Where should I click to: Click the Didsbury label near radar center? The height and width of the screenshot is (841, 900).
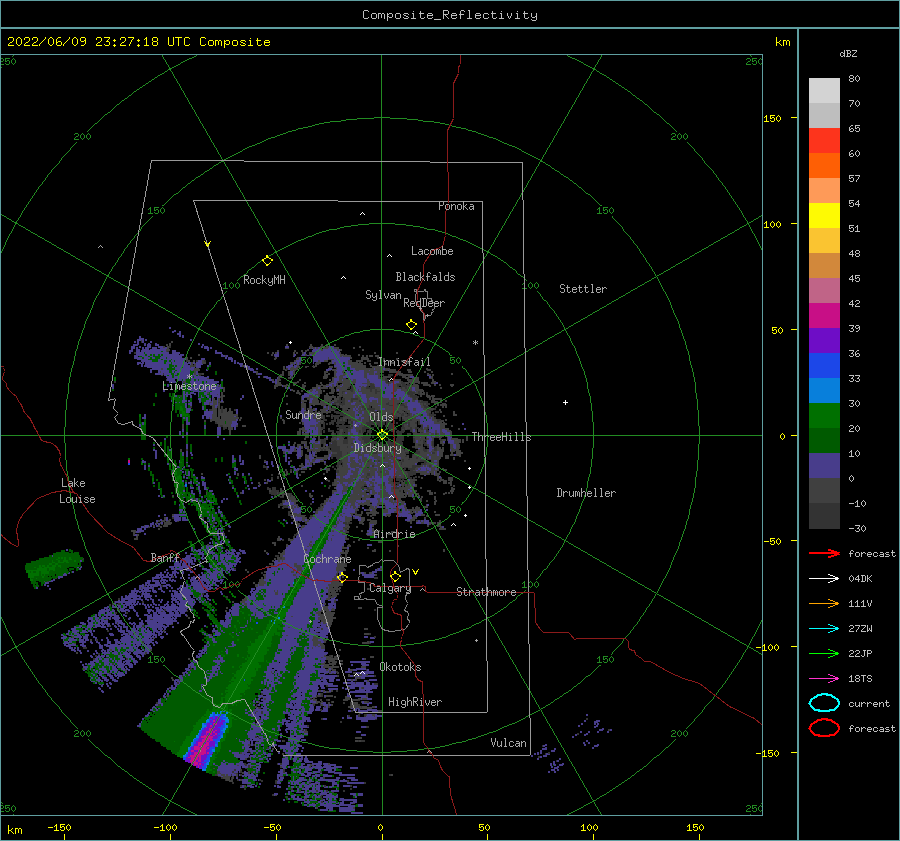pos(377,448)
